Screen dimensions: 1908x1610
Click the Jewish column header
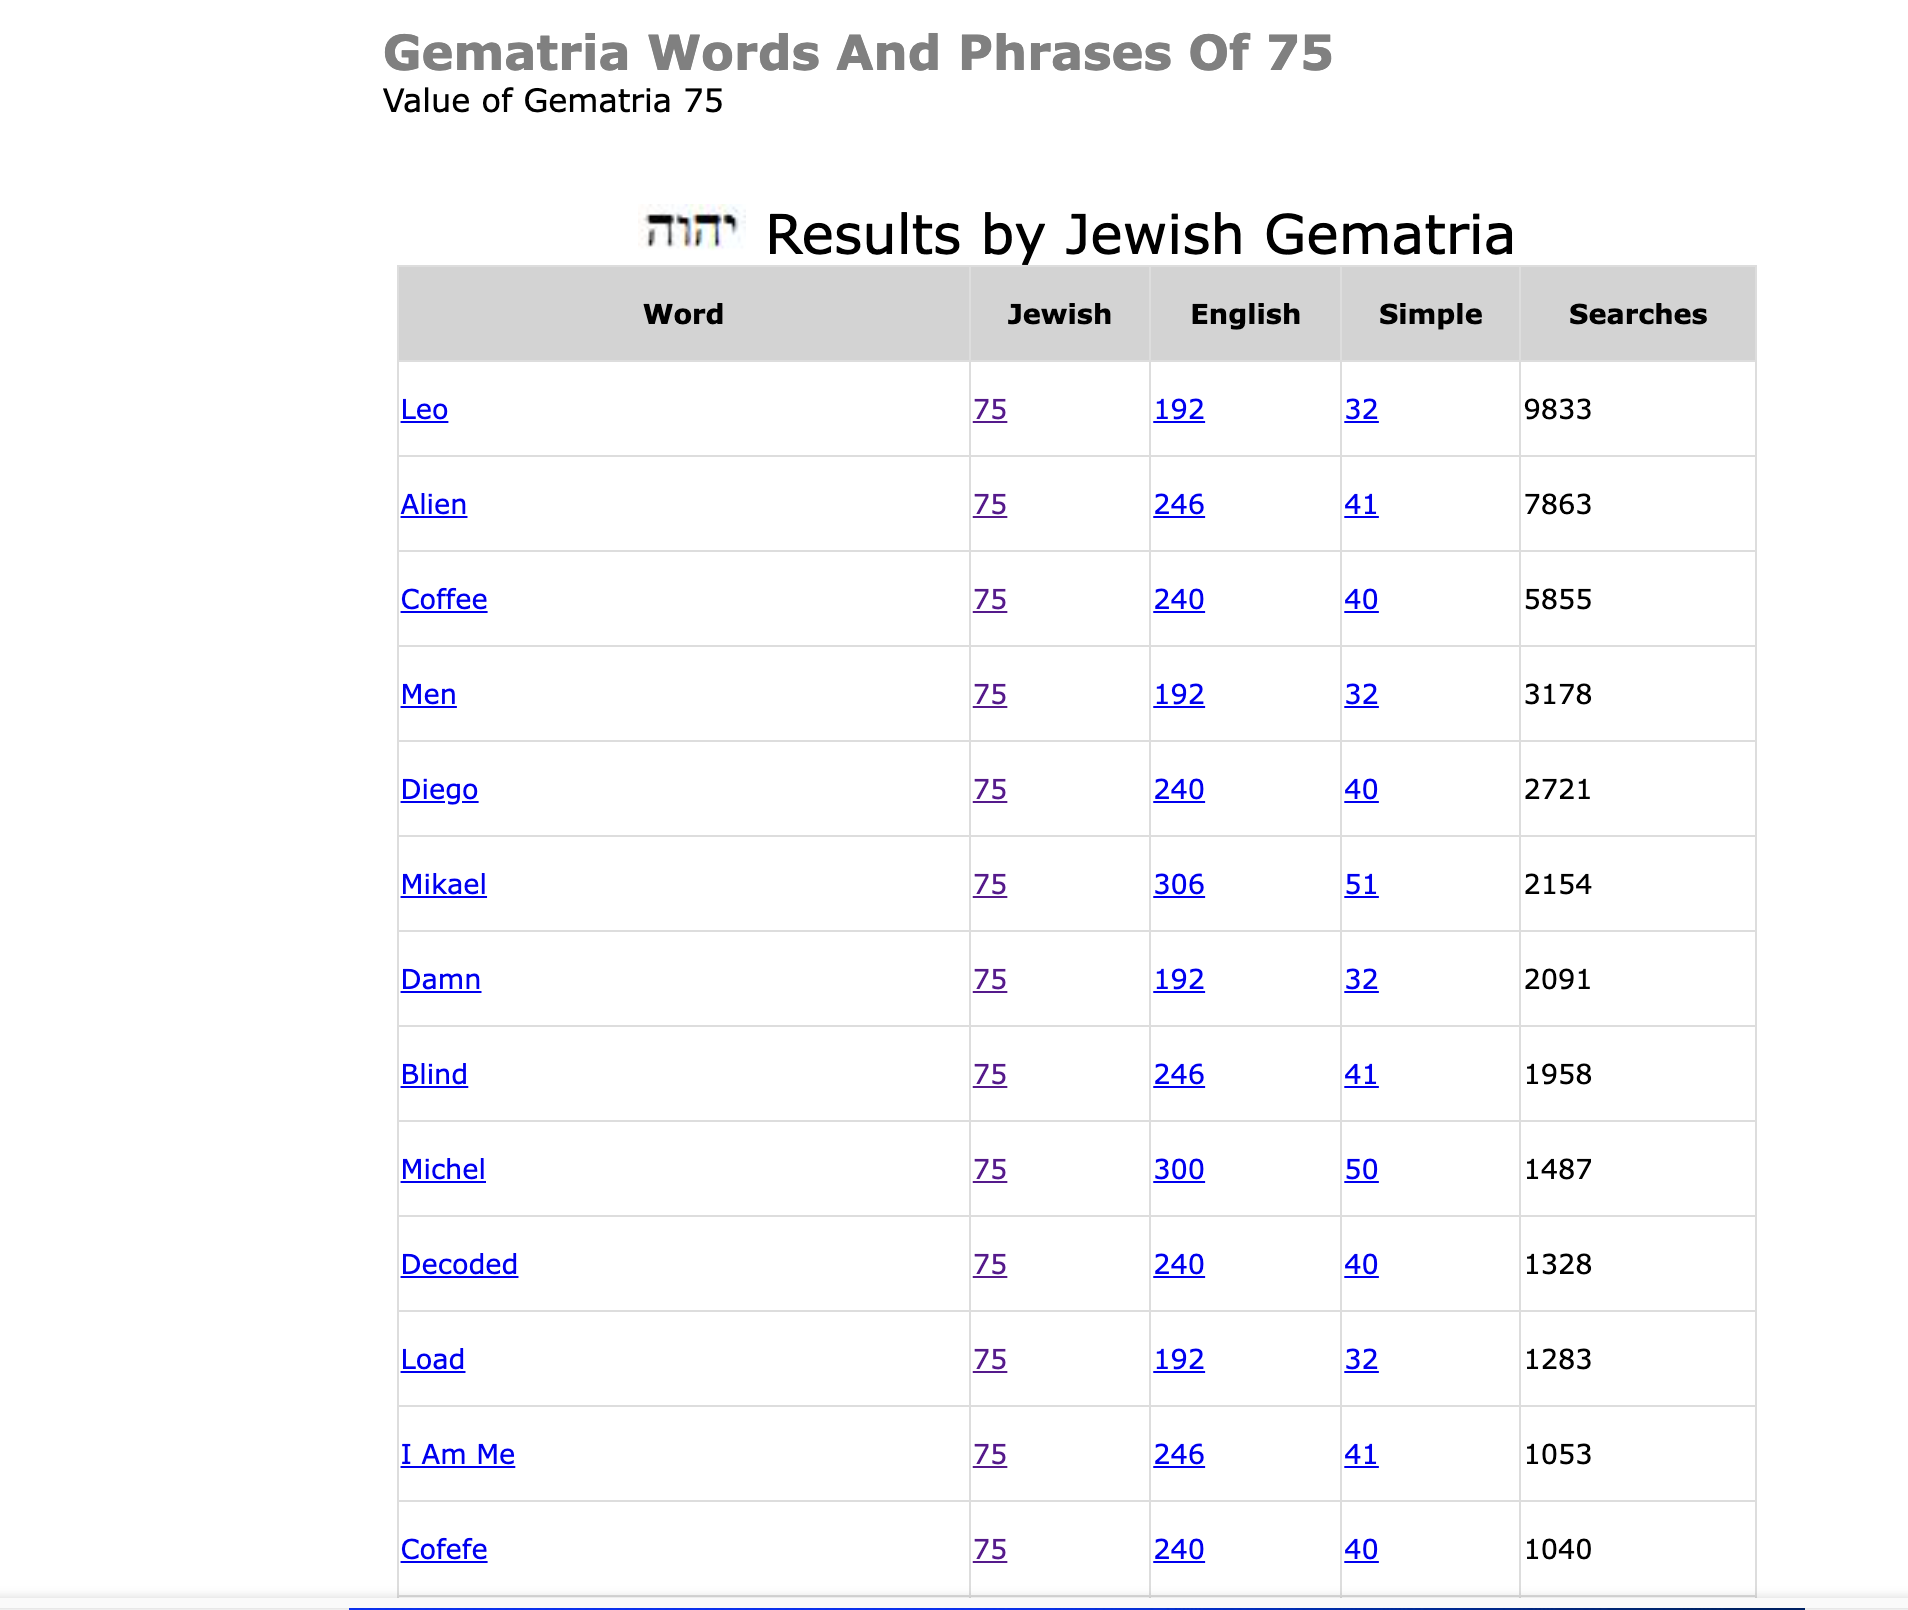(x=1059, y=314)
